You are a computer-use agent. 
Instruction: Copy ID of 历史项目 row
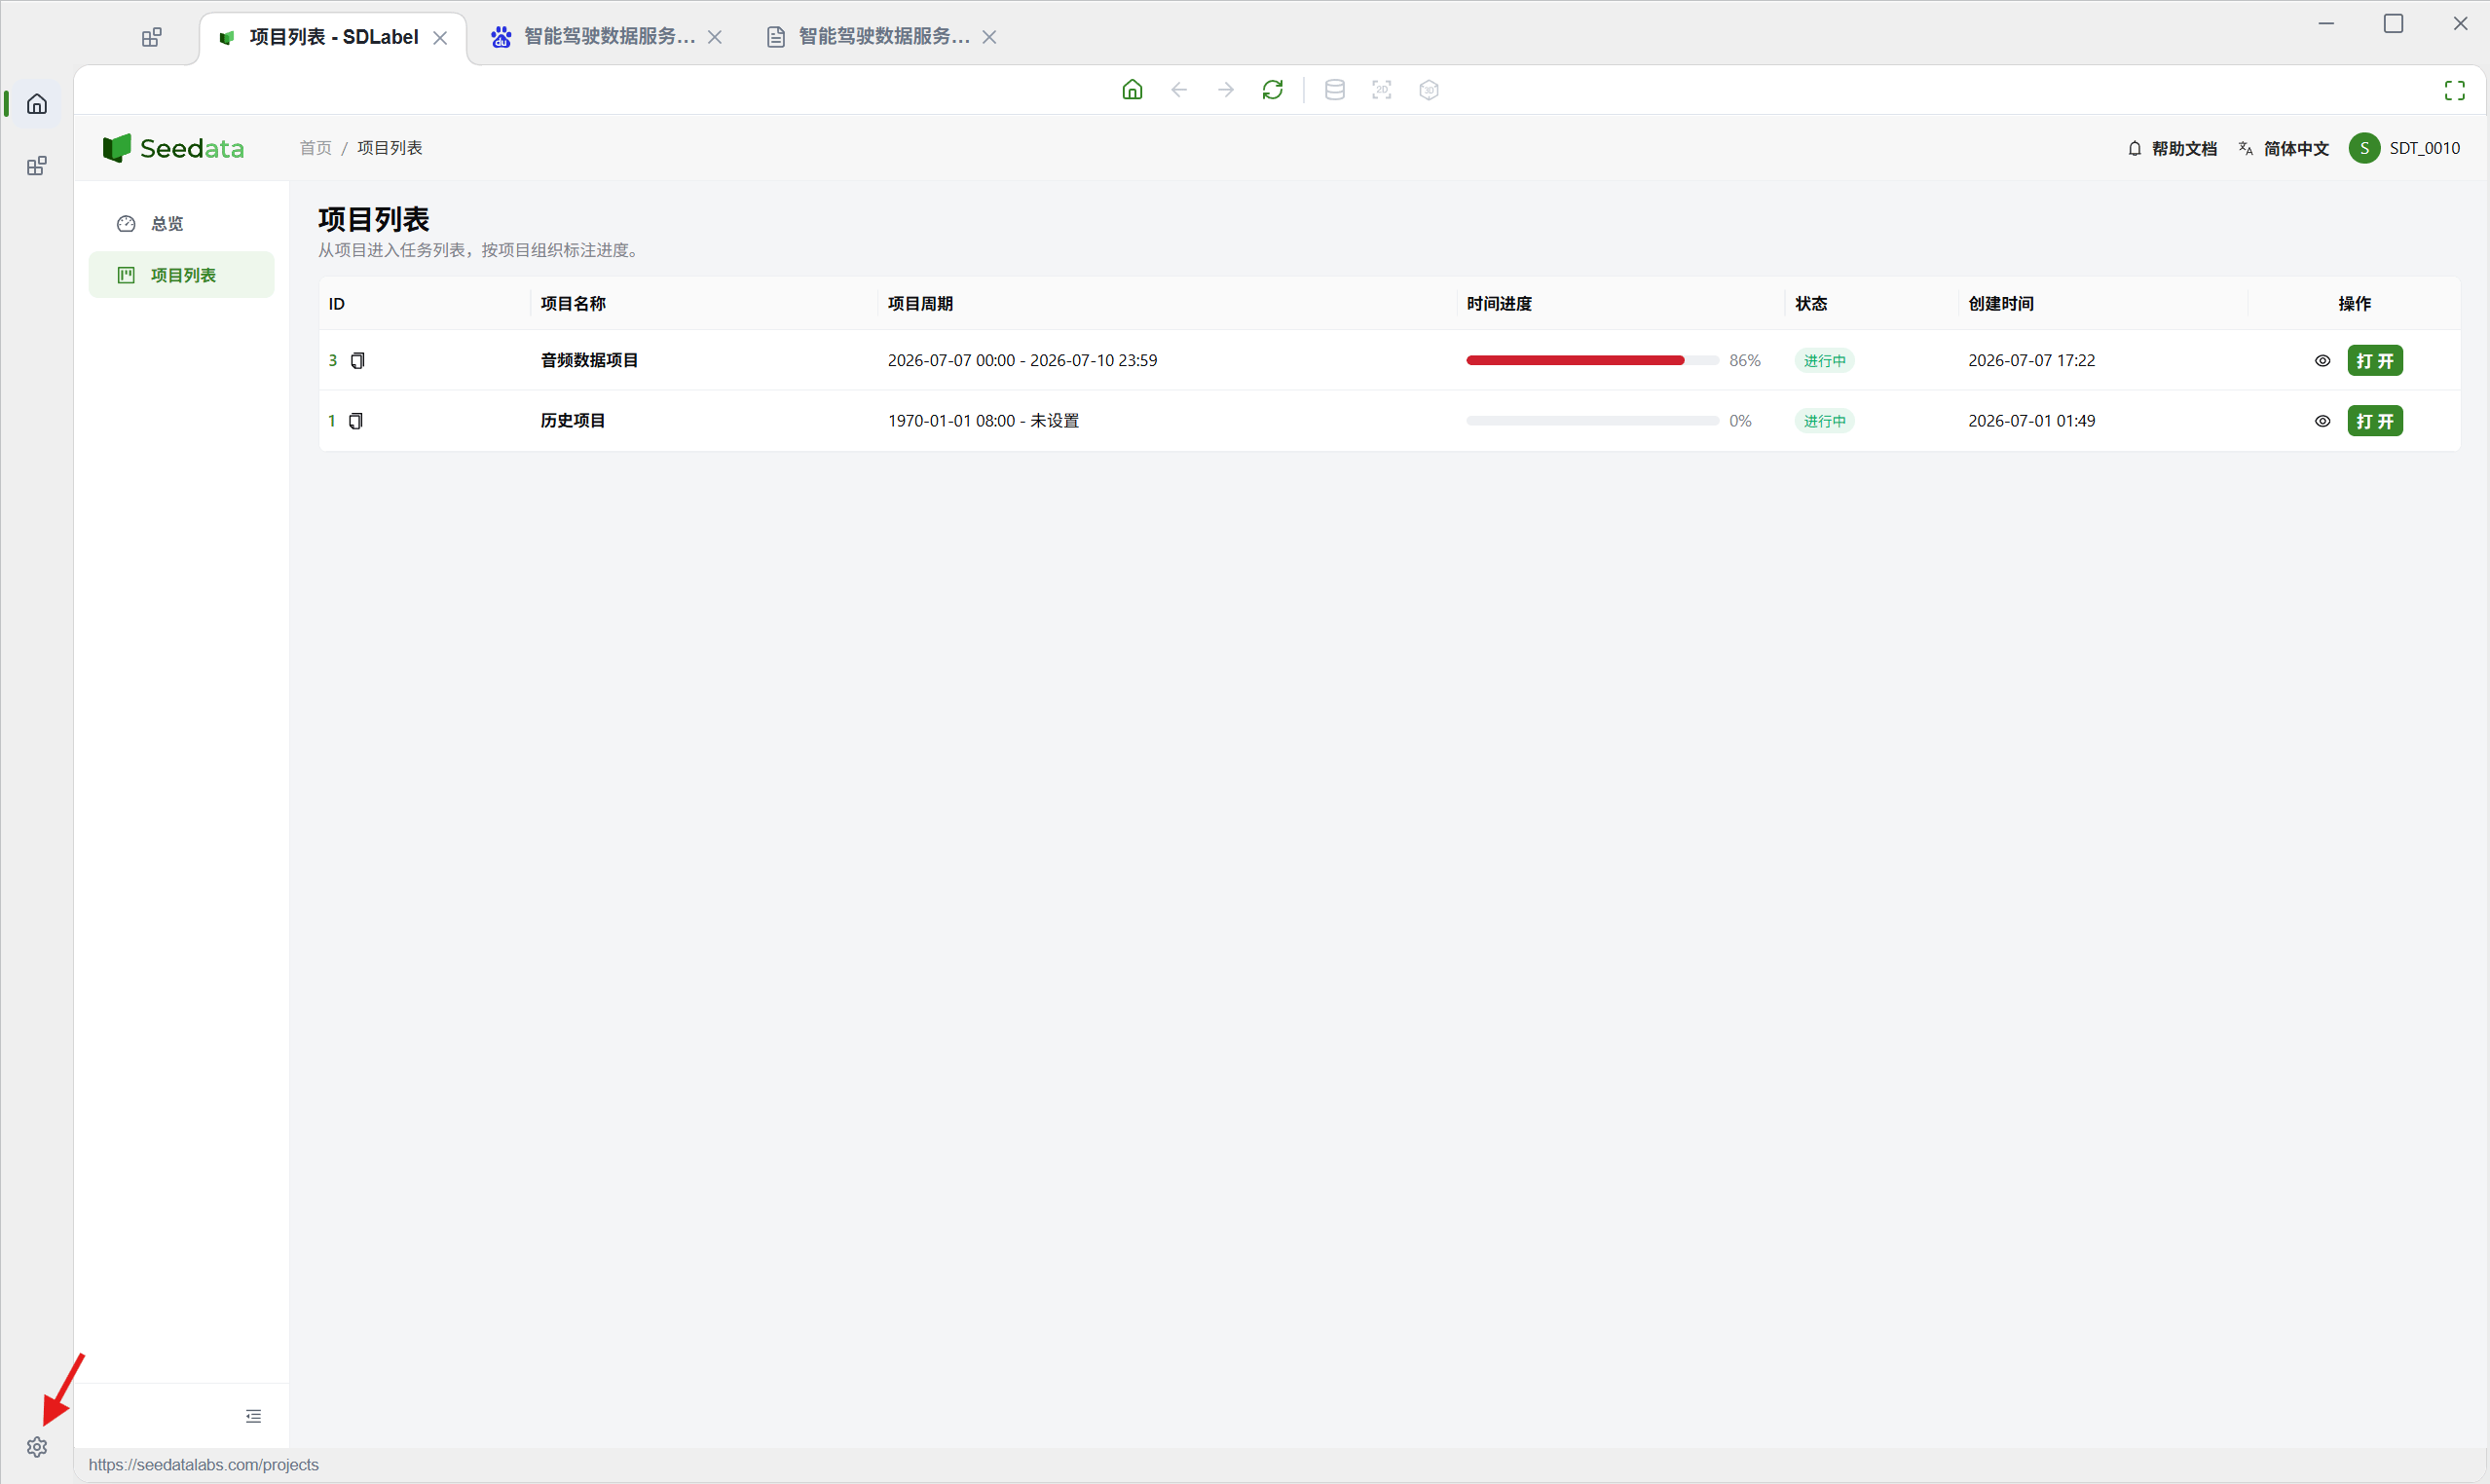pyautogui.click(x=356, y=421)
